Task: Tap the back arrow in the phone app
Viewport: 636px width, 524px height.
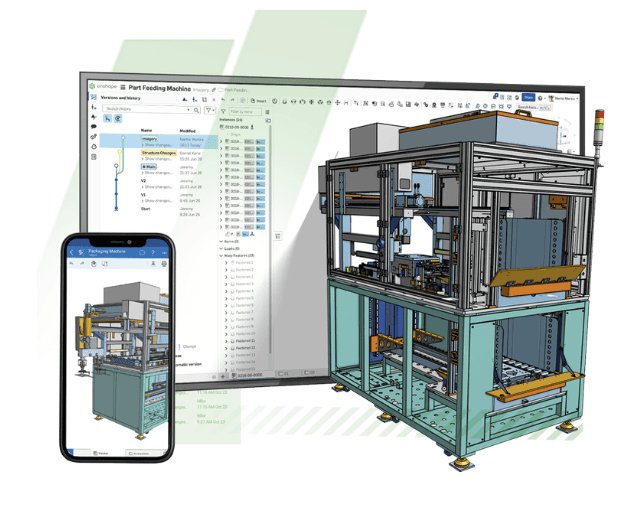Action: pyautogui.click(x=72, y=252)
